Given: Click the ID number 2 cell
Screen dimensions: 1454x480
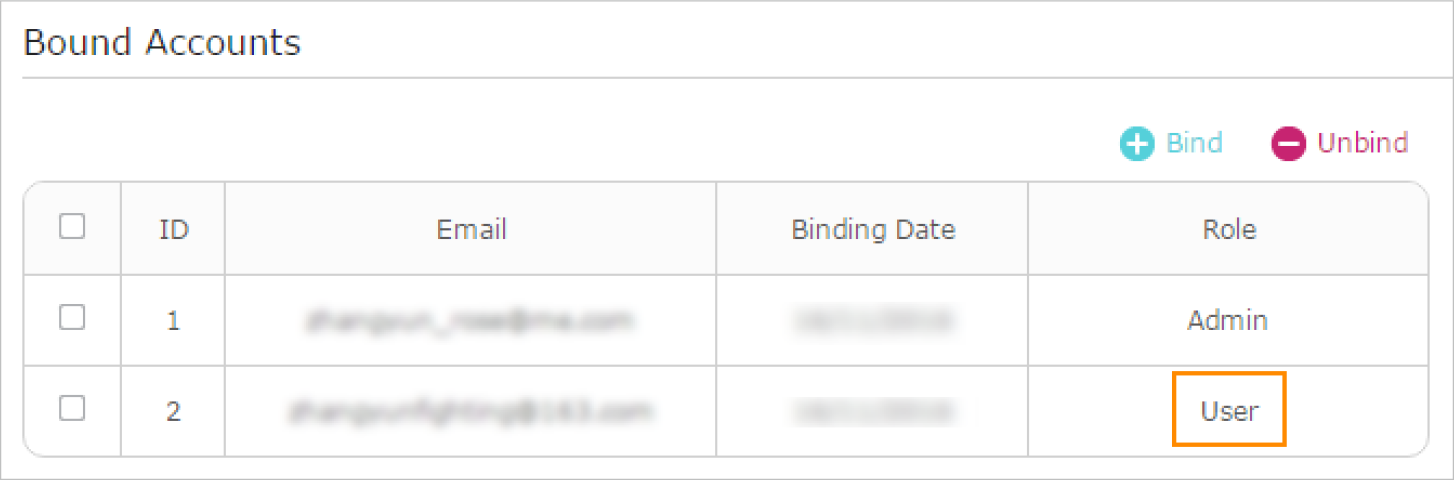Looking at the screenshot, I should point(174,411).
